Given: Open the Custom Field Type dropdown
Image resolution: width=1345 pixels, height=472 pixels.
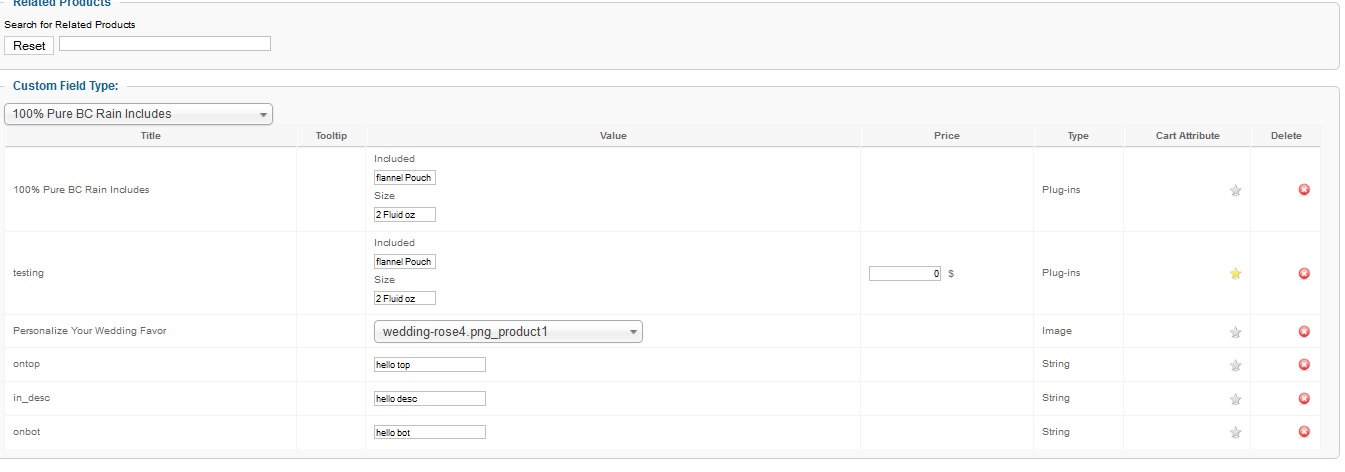Looking at the screenshot, I should tap(138, 114).
